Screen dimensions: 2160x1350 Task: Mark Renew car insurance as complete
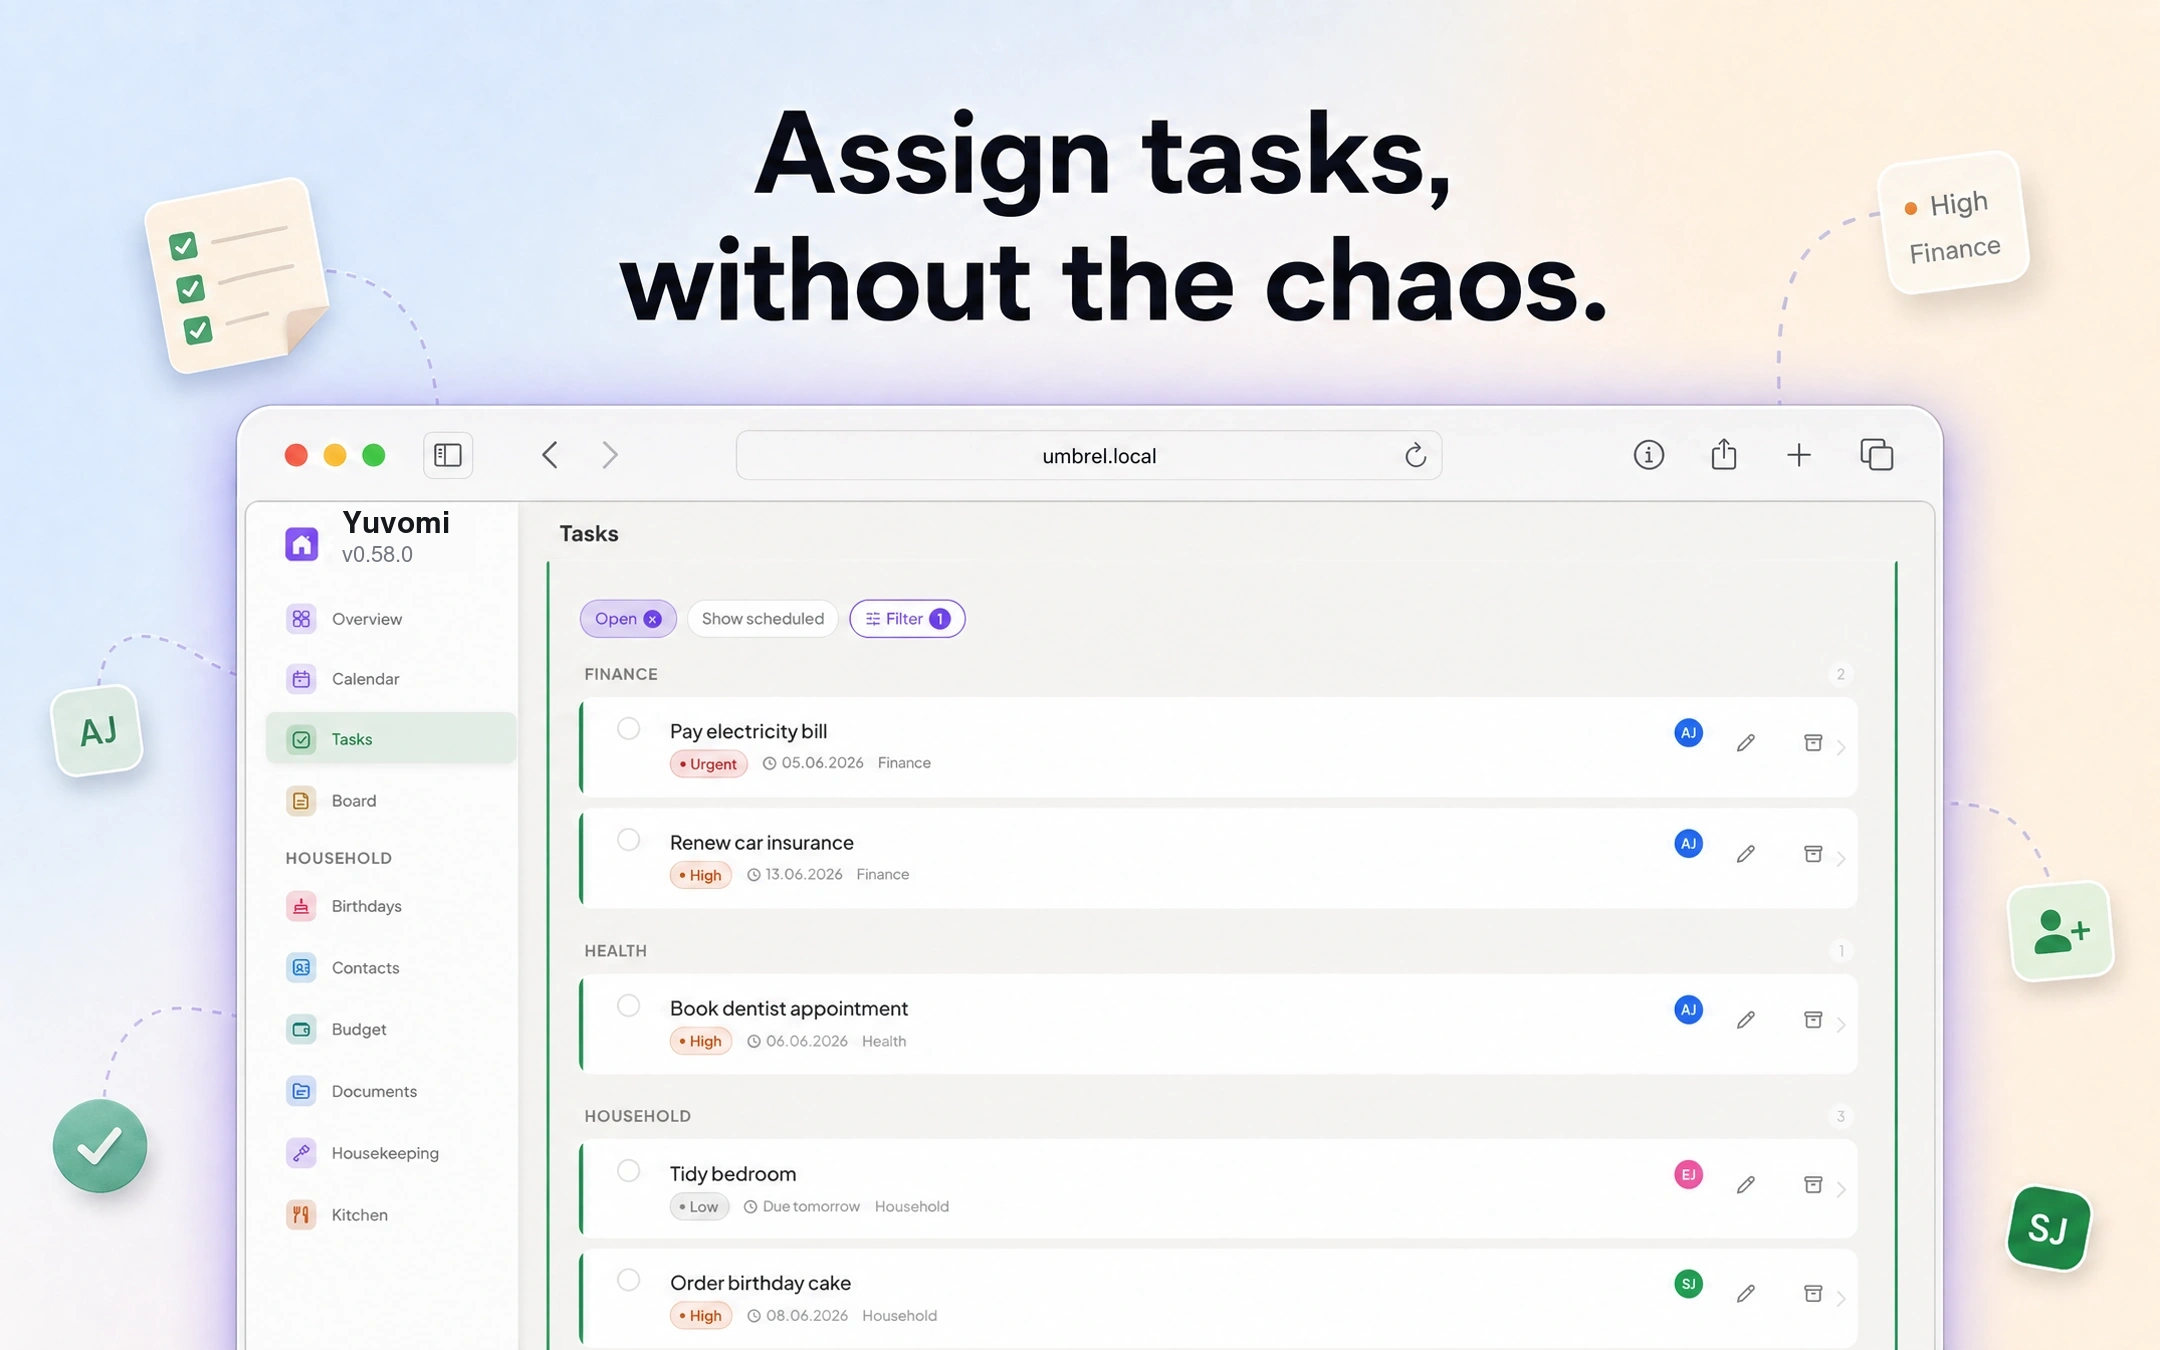(628, 840)
